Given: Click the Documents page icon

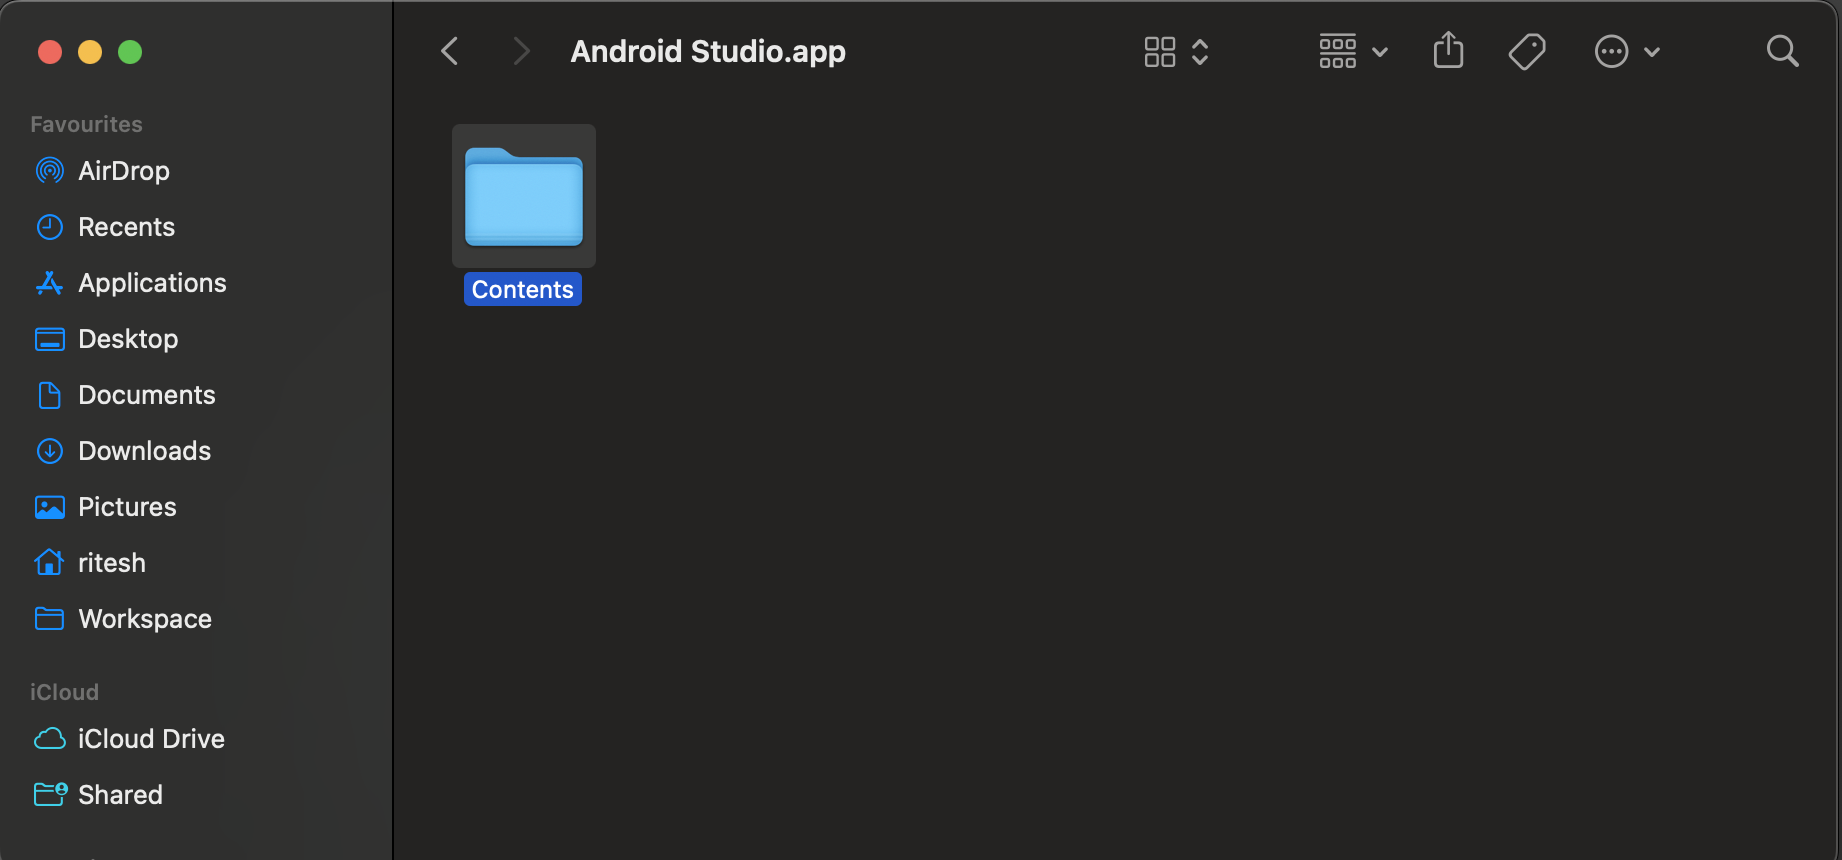Looking at the screenshot, I should (50, 395).
